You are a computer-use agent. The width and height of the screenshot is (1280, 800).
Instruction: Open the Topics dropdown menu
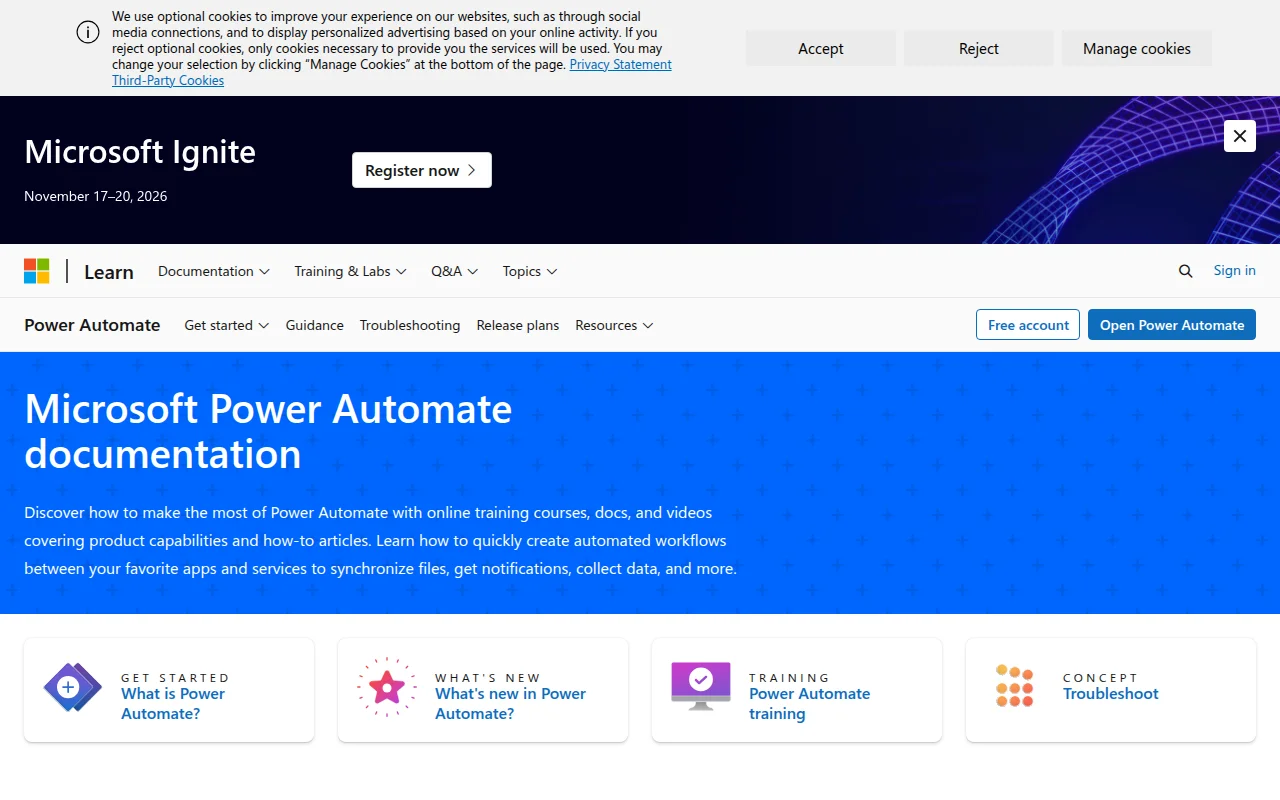point(530,271)
